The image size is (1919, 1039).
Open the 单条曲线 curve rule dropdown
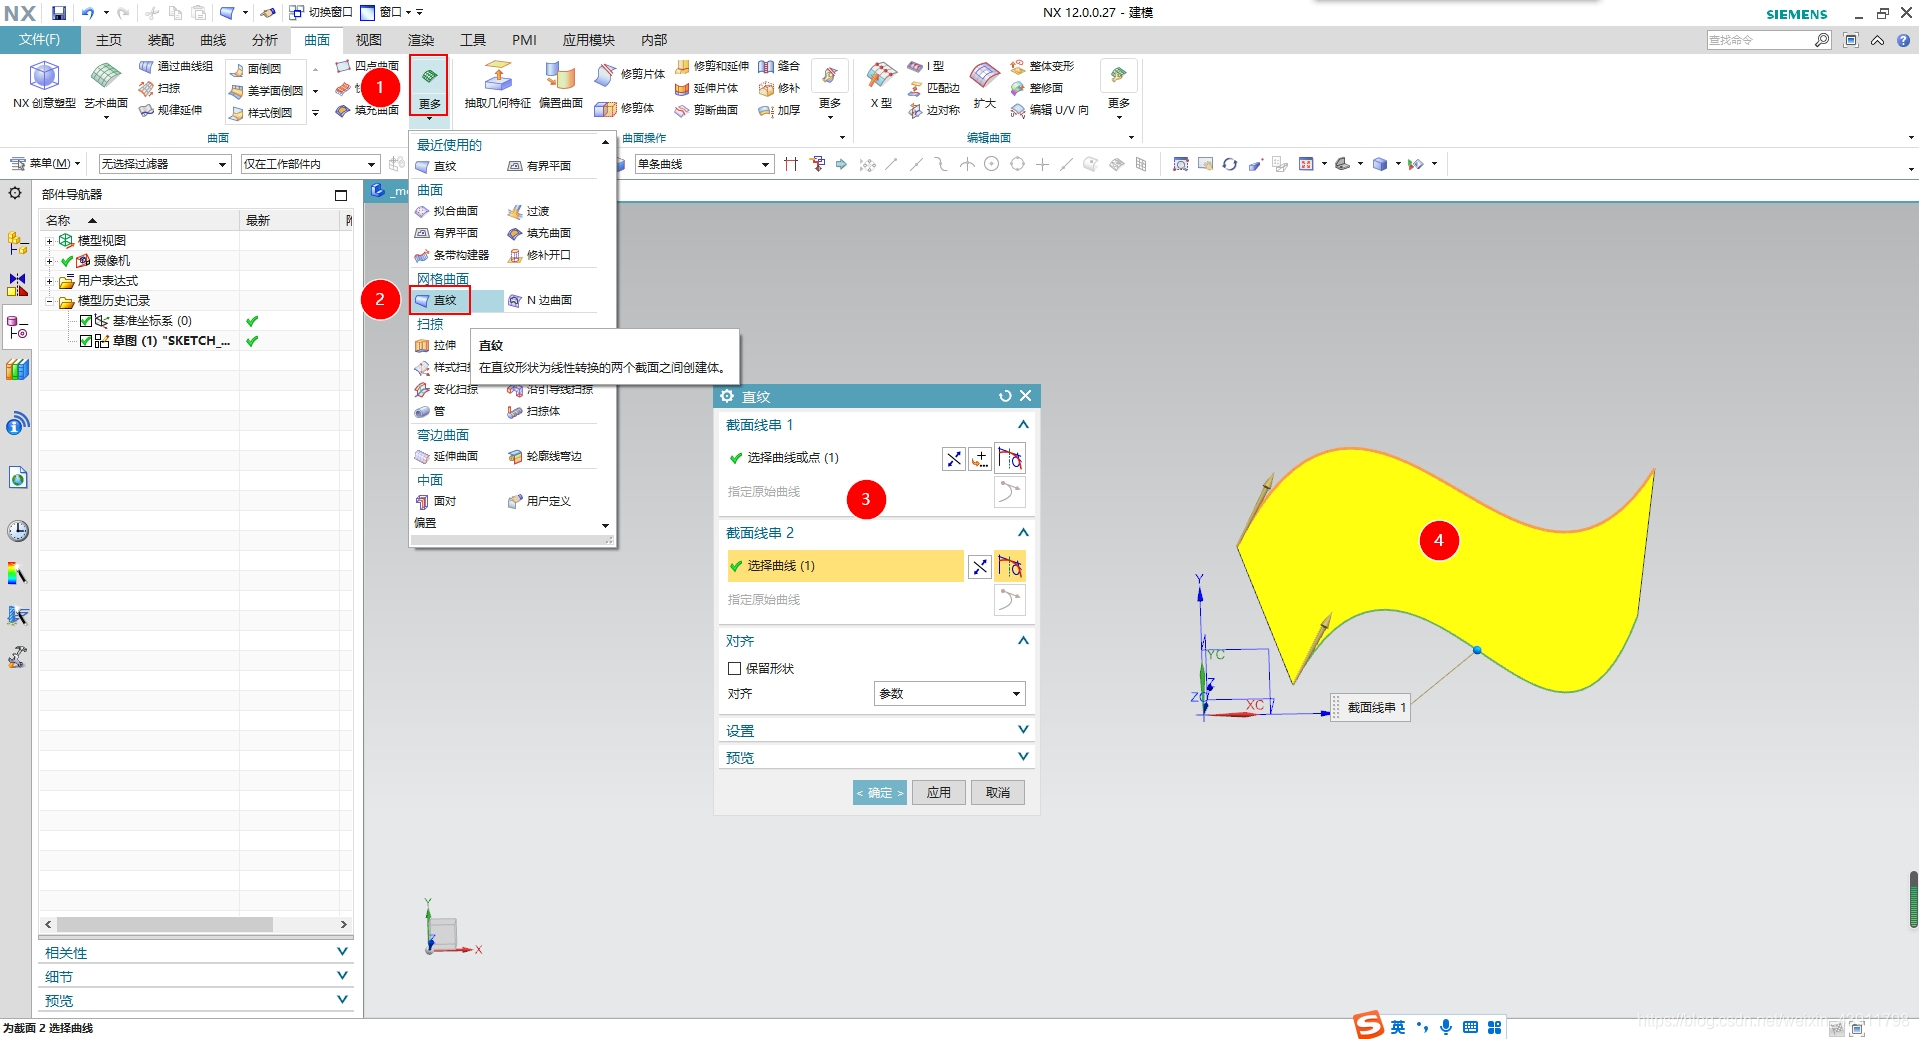click(x=704, y=164)
